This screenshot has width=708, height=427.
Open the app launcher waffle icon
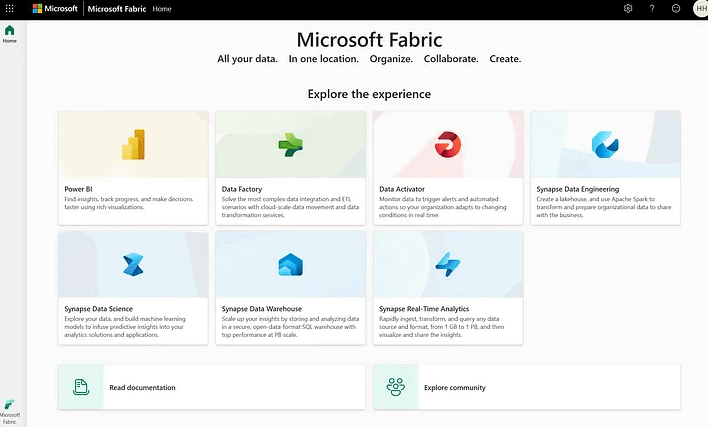[x=10, y=8]
